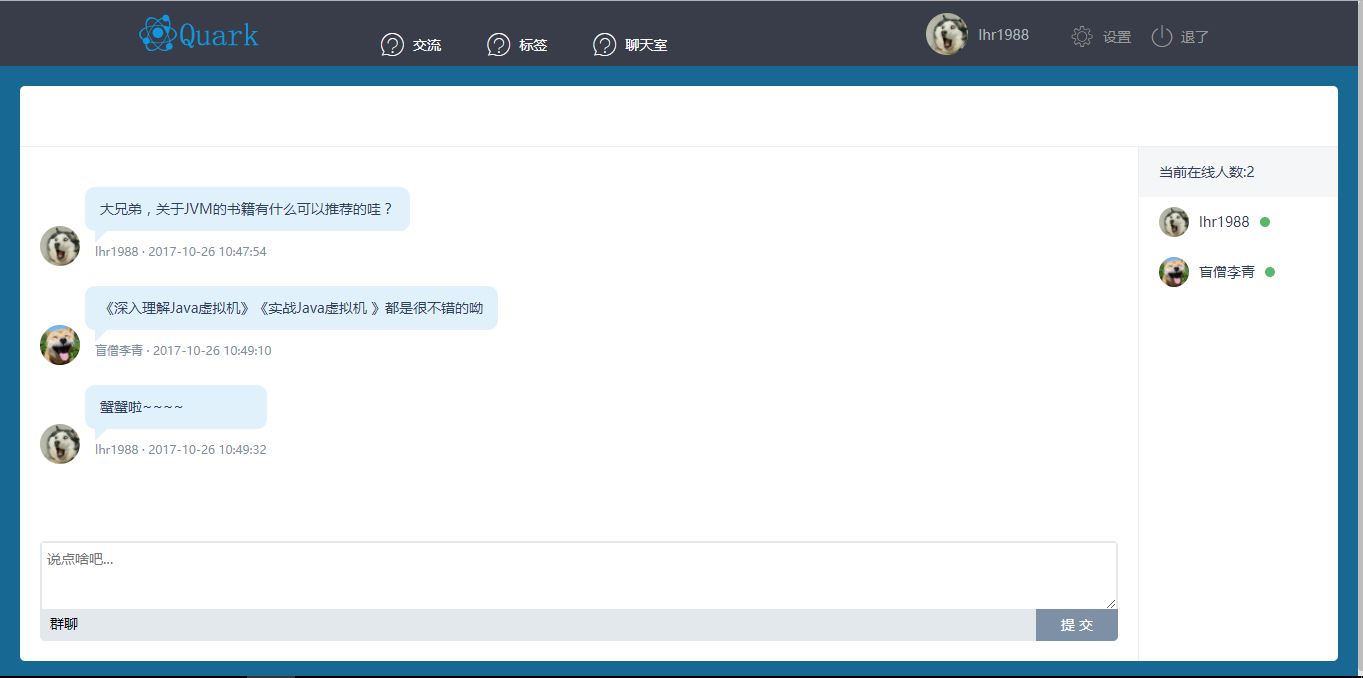Click timestamp 2017-10-26 10:47:54
This screenshot has width=1363, height=678.
(207, 252)
